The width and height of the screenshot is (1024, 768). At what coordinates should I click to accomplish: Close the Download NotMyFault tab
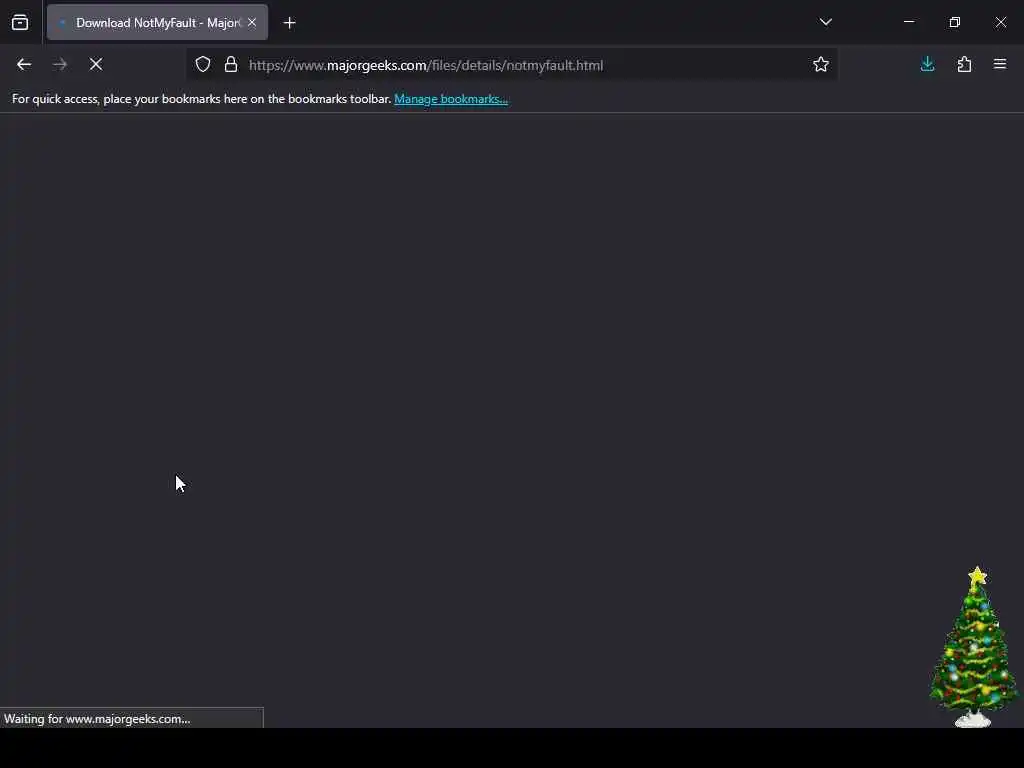pos(252,23)
